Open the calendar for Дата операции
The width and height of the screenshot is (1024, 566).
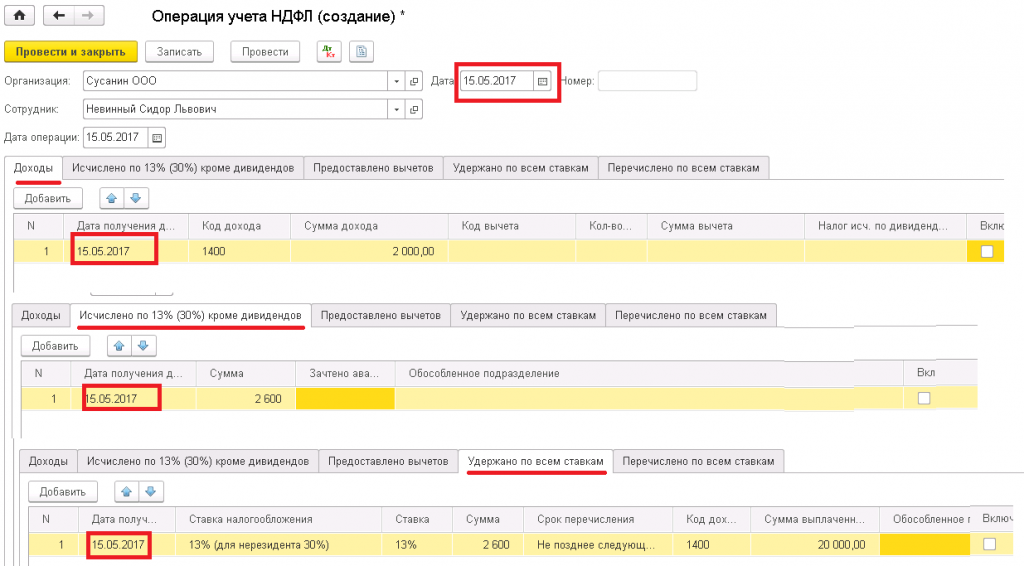tap(157, 138)
